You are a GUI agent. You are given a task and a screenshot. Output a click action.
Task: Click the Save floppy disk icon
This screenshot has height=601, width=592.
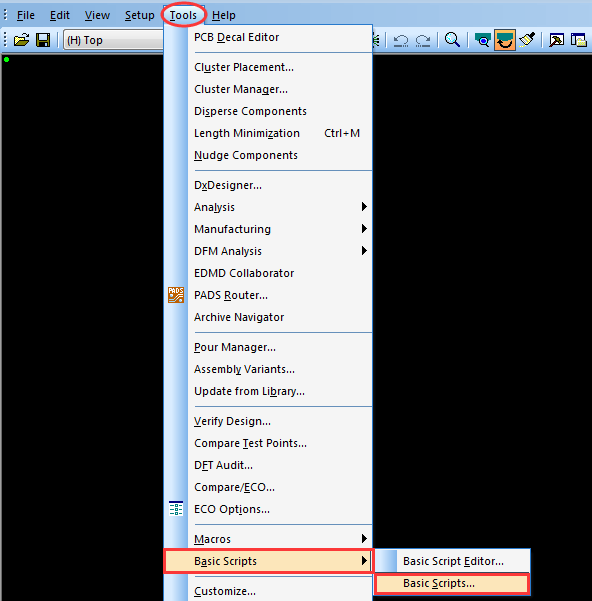click(x=43, y=40)
